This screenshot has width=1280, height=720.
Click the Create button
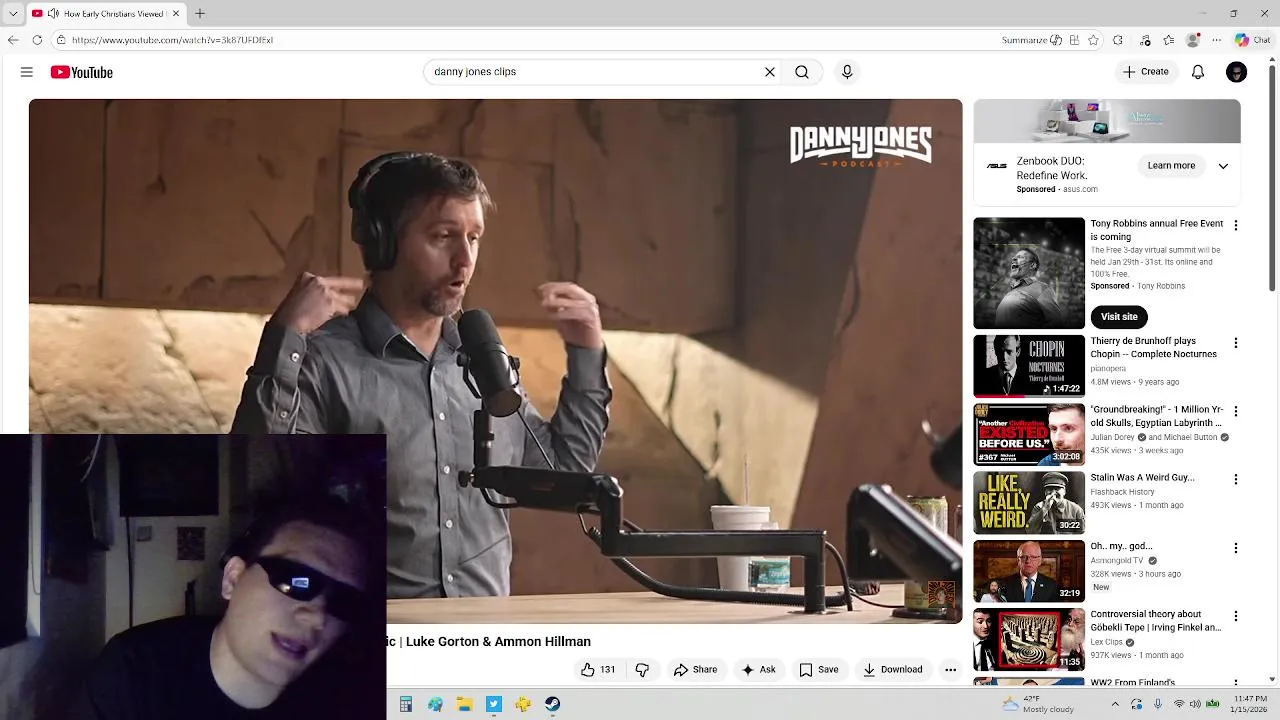(x=1146, y=72)
